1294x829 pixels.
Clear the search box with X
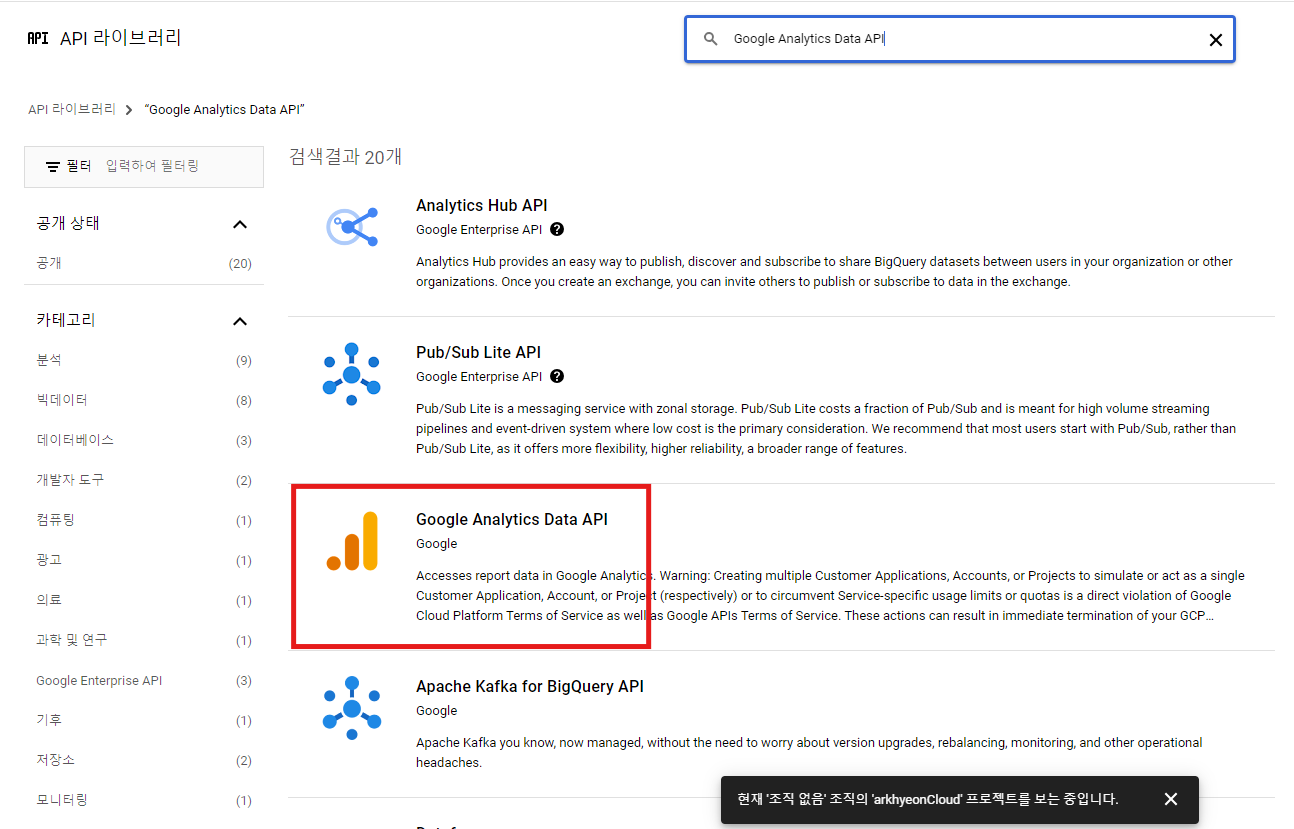[1216, 40]
